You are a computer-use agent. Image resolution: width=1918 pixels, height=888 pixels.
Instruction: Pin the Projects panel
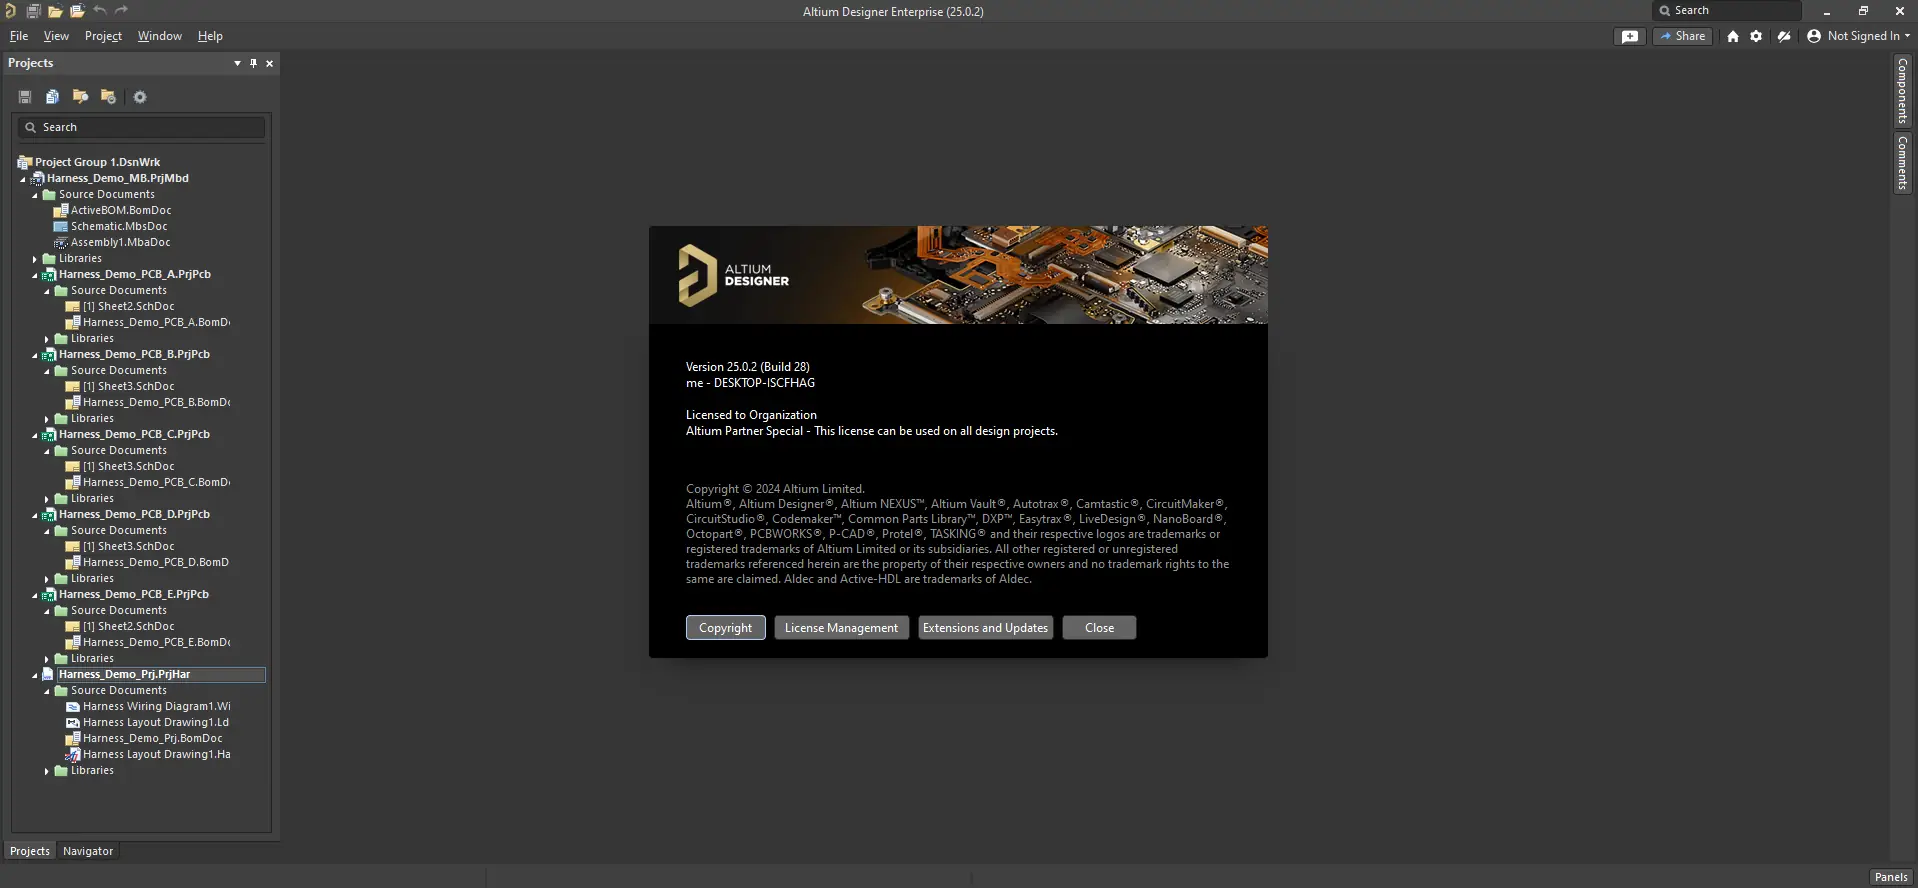(253, 63)
